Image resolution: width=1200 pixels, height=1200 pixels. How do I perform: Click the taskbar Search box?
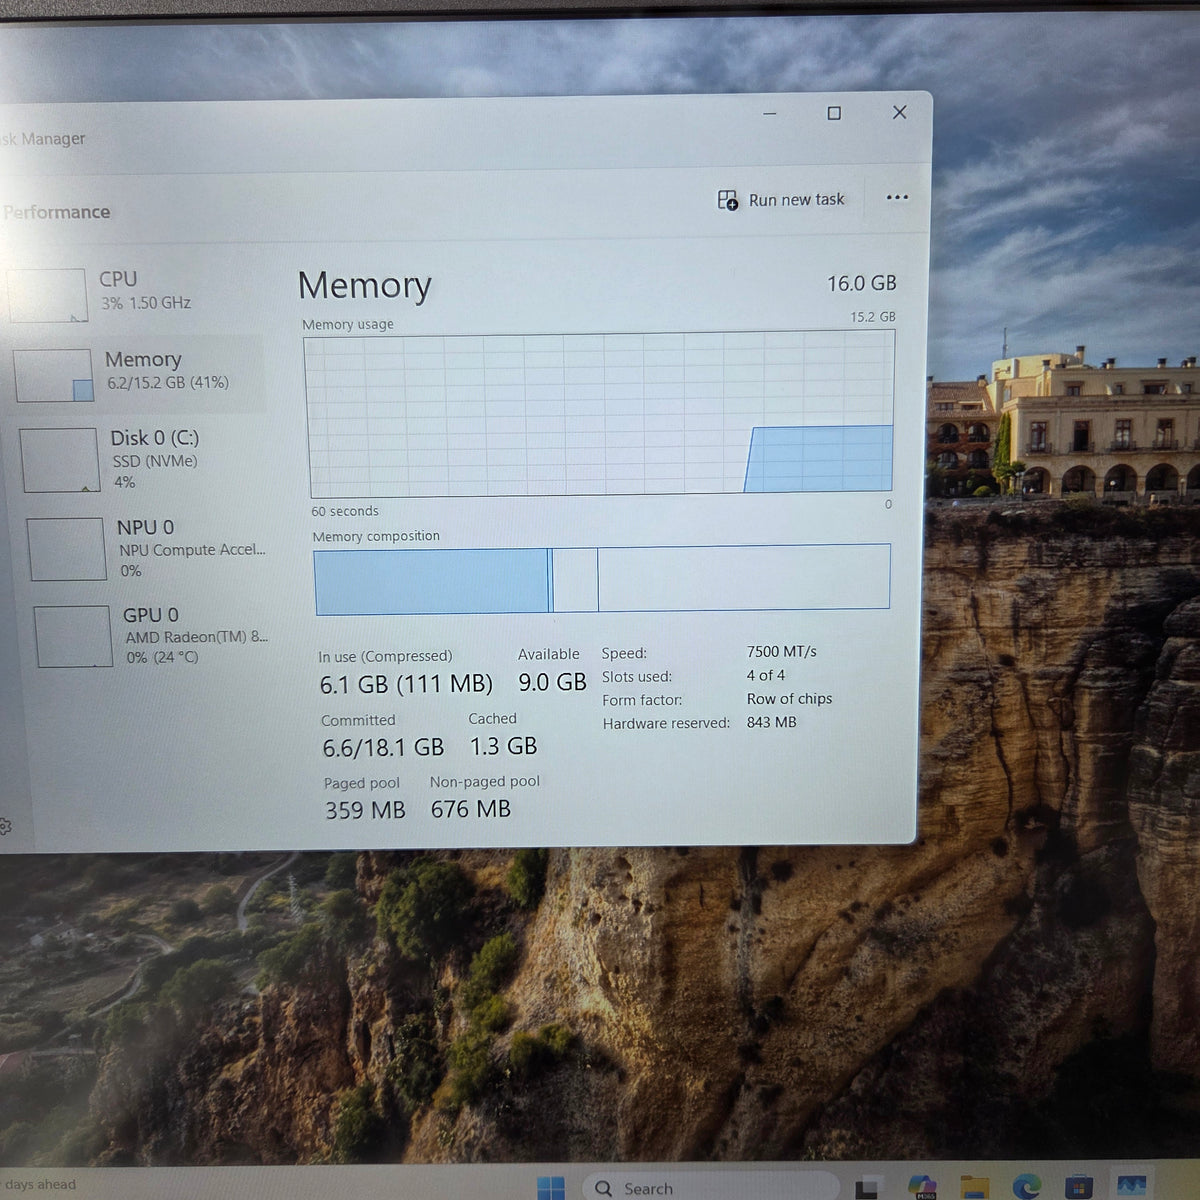point(710,1187)
